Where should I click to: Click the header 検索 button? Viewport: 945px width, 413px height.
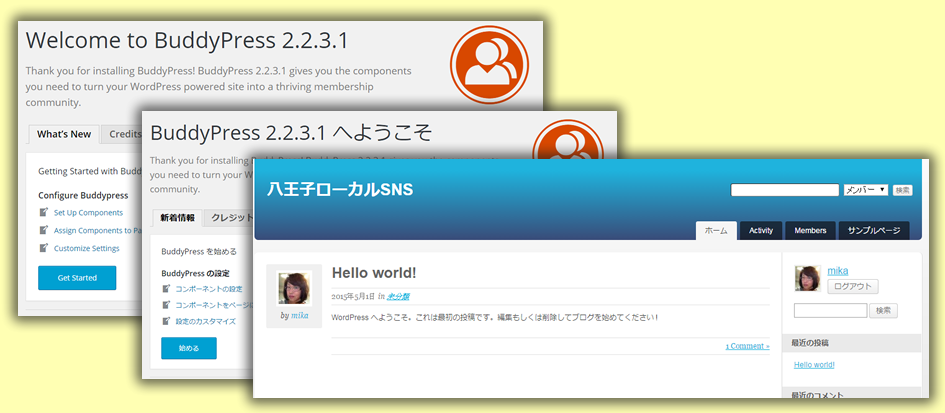(x=902, y=190)
